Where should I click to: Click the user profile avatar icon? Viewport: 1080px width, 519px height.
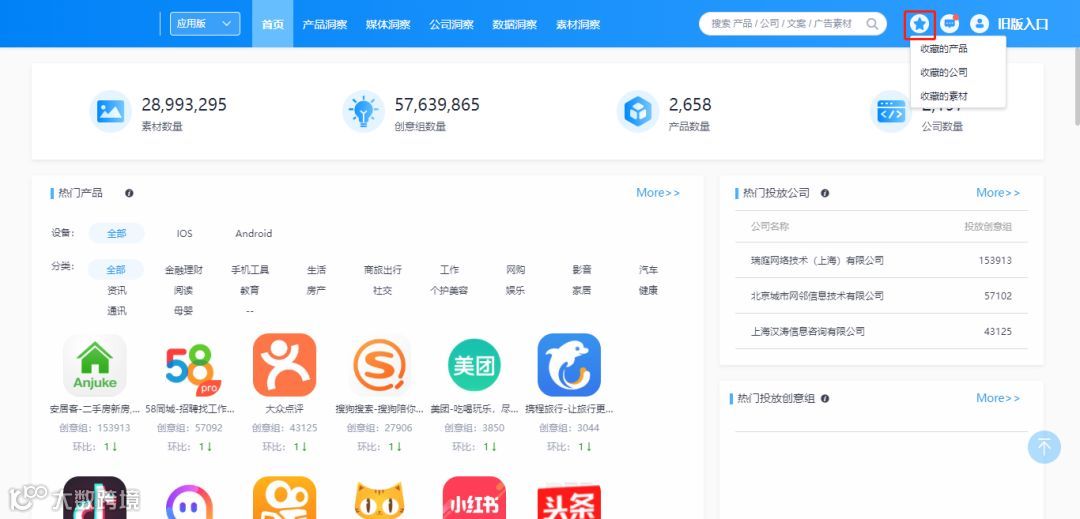(979, 24)
